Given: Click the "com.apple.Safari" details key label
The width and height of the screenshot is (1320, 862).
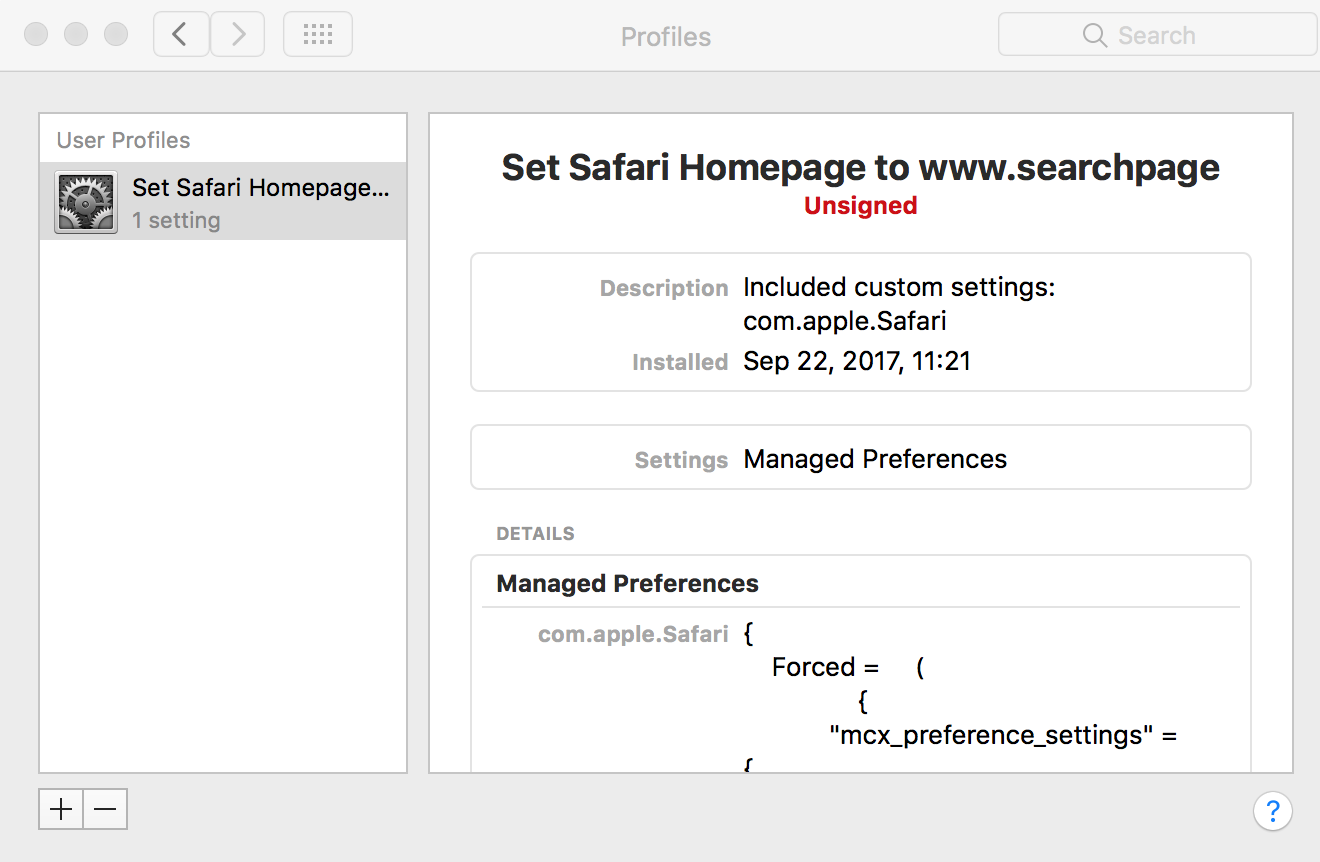Looking at the screenshot, I should [633, 634].
